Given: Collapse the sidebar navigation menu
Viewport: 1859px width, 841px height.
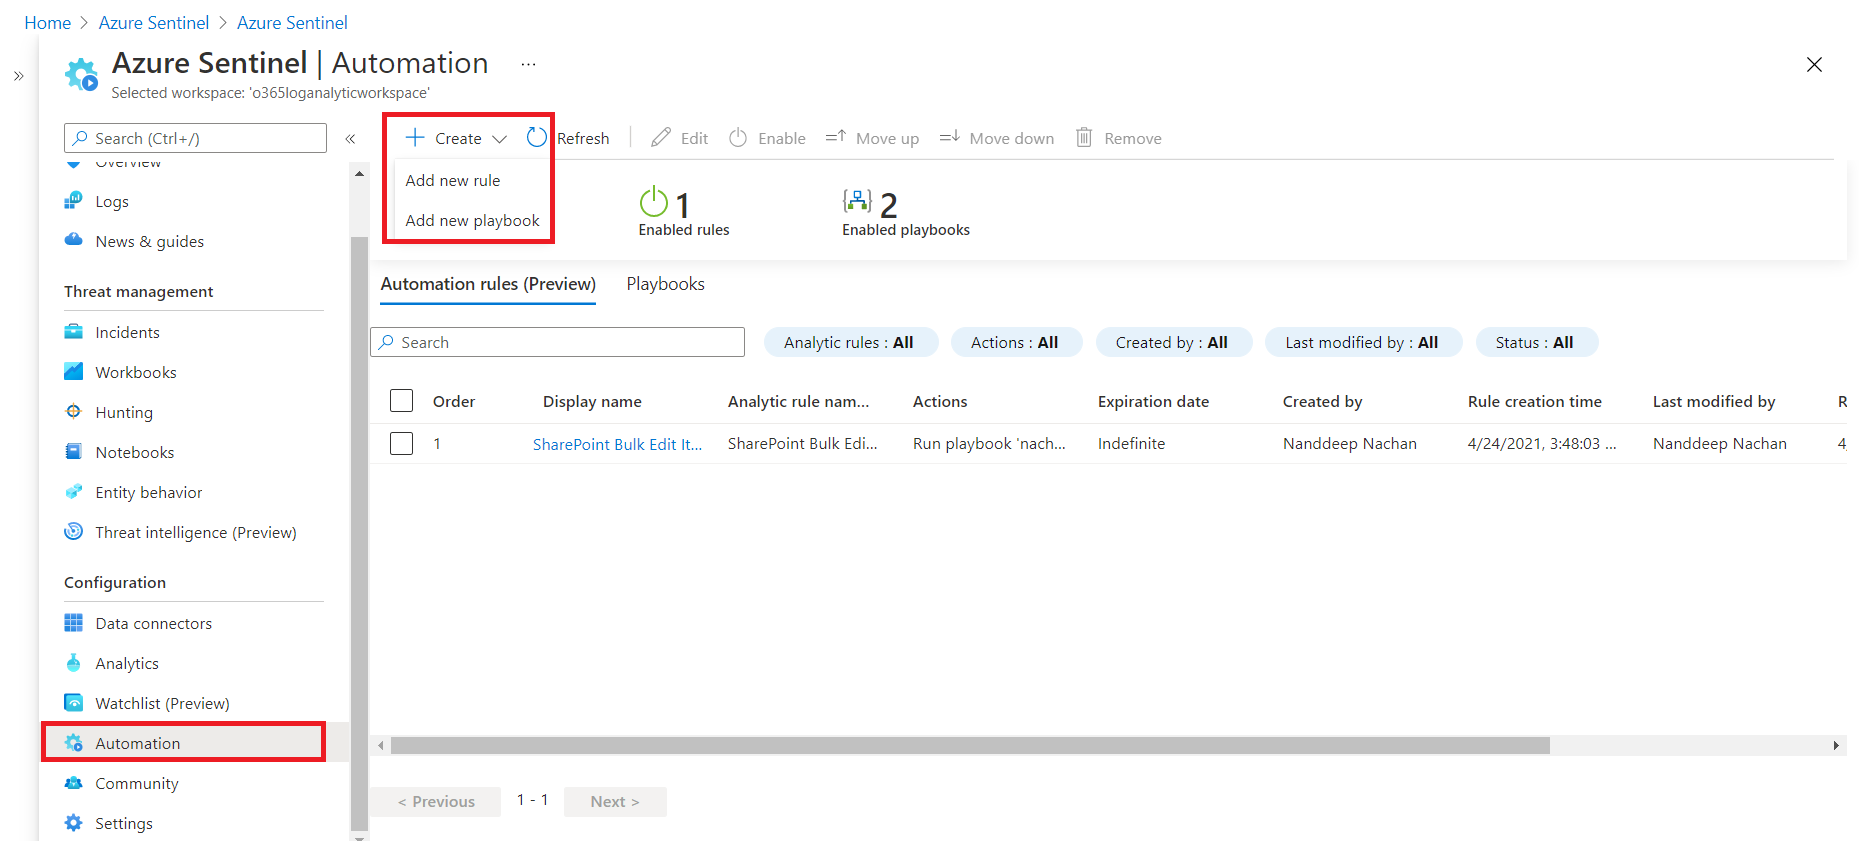Looking at the screenshot, I should (350, 139).
